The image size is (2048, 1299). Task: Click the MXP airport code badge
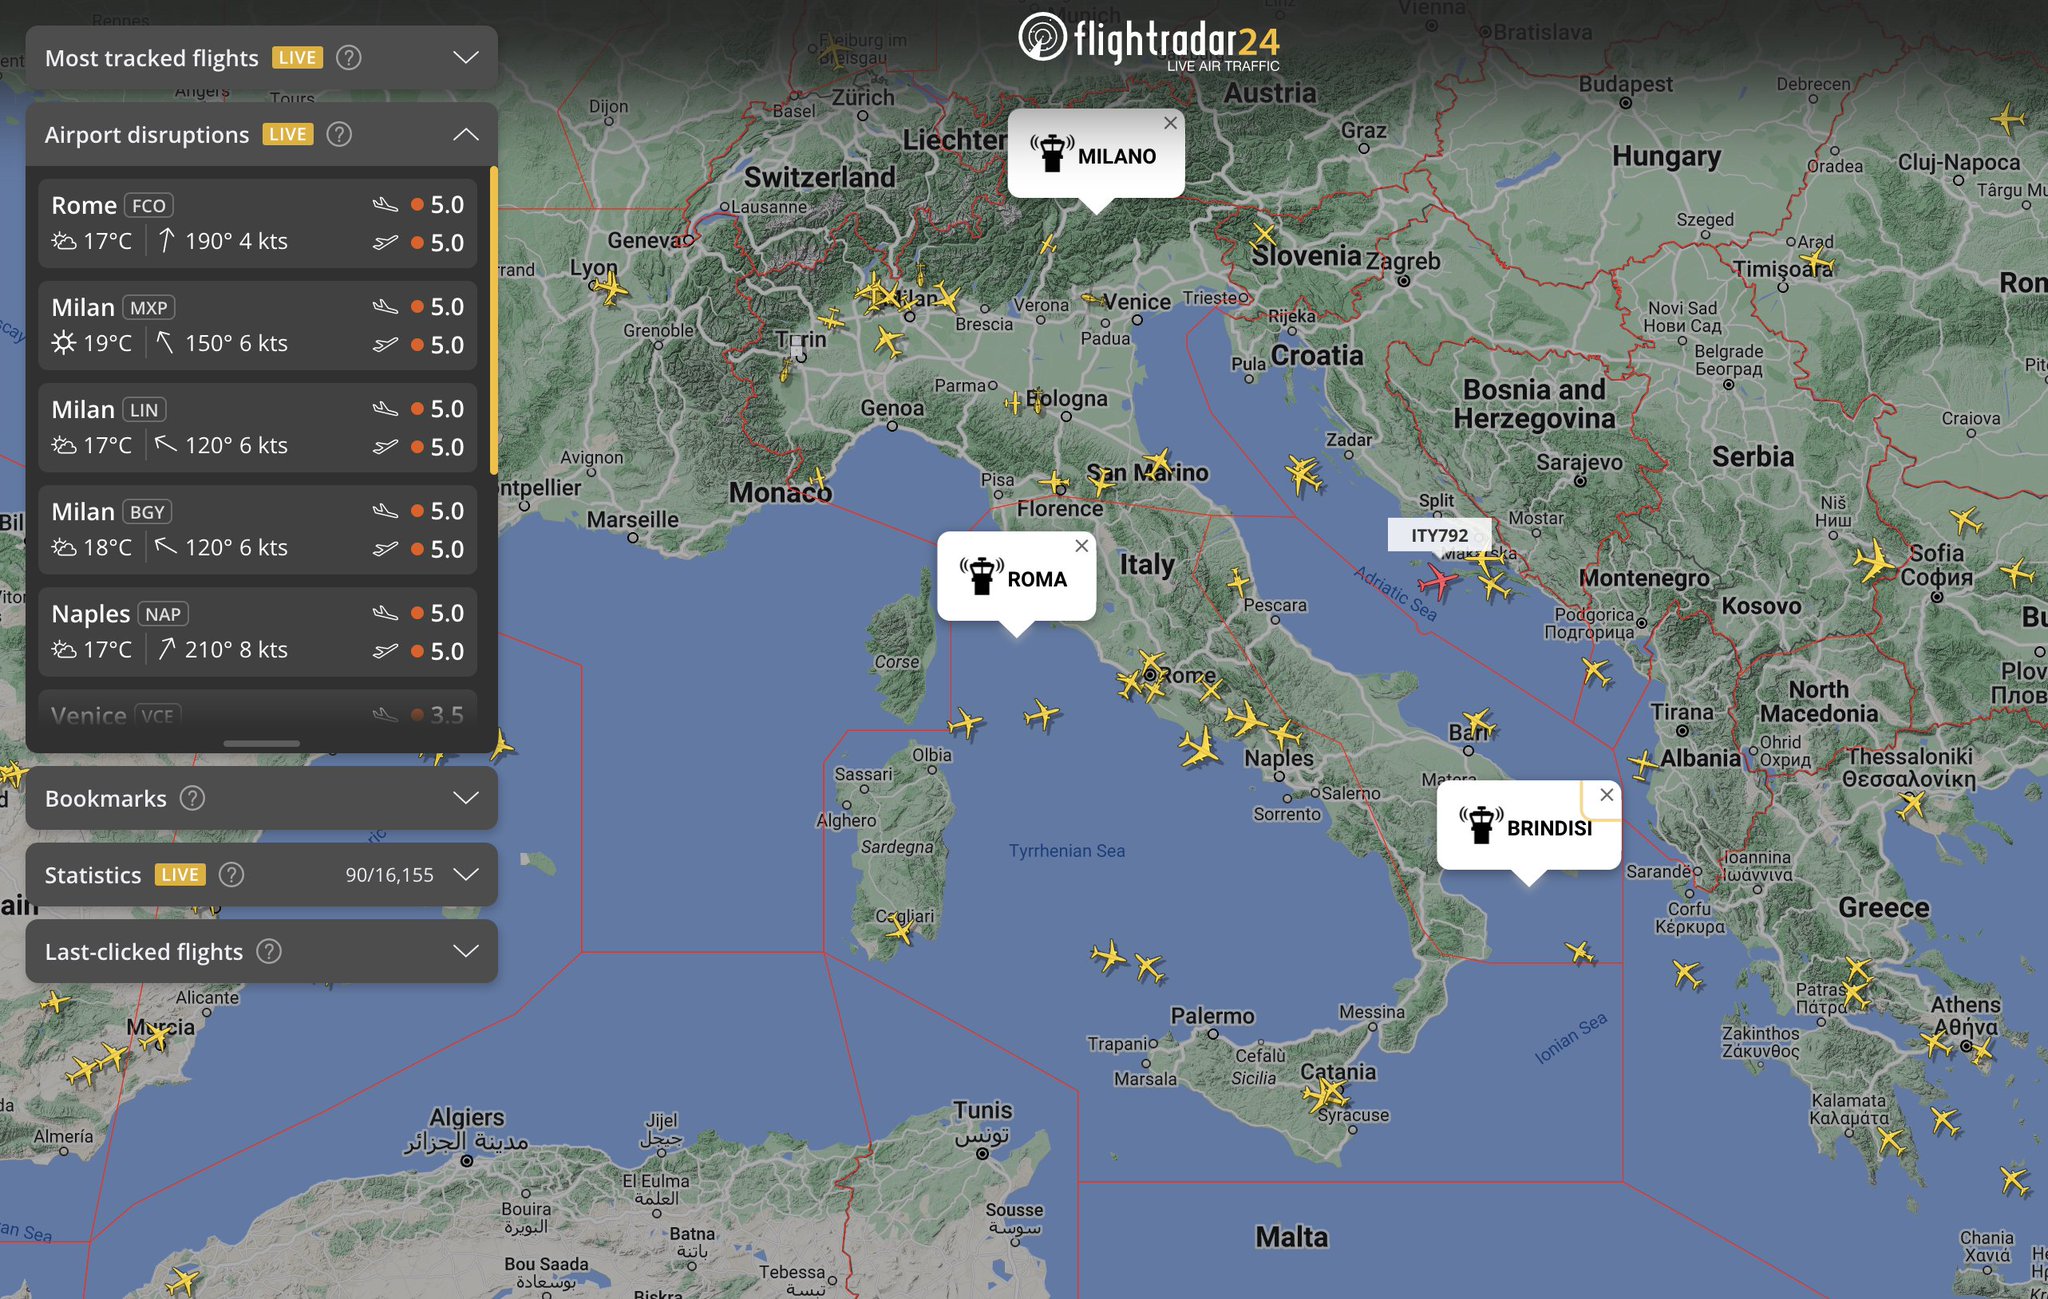pos(149,307)
